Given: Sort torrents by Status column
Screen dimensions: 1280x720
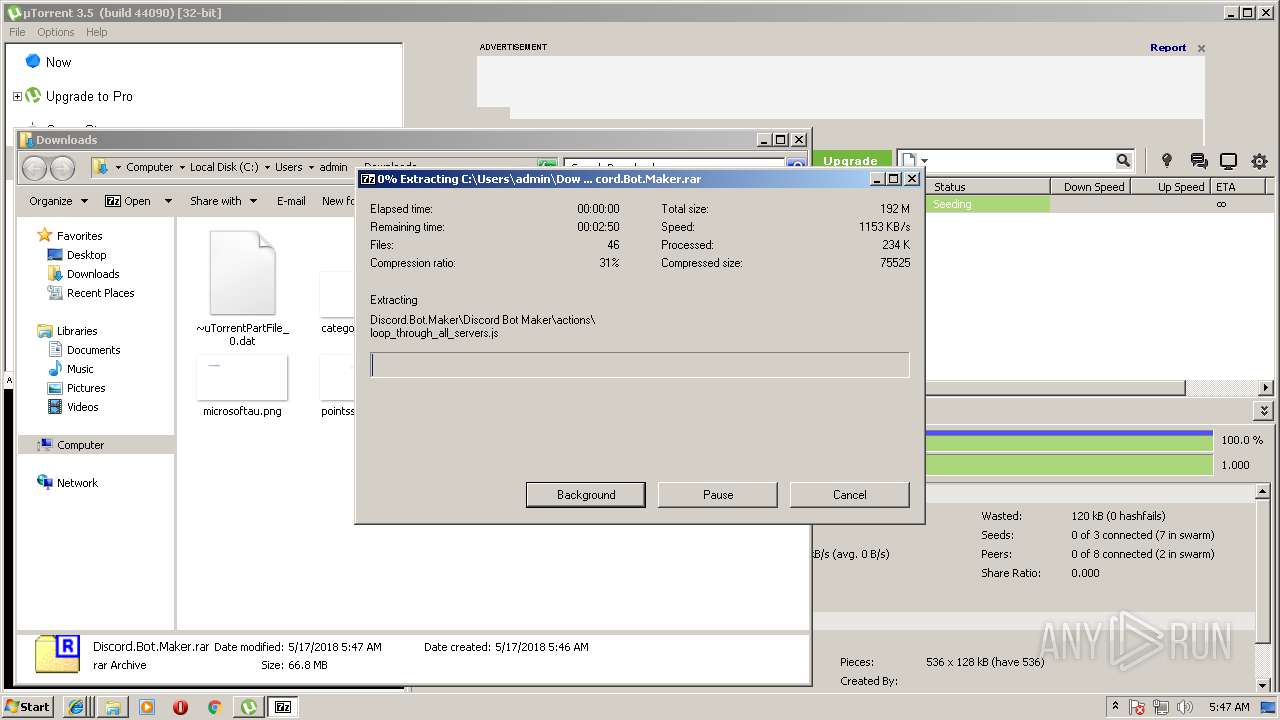Looking at the screenshot, I should pos(988,187).
